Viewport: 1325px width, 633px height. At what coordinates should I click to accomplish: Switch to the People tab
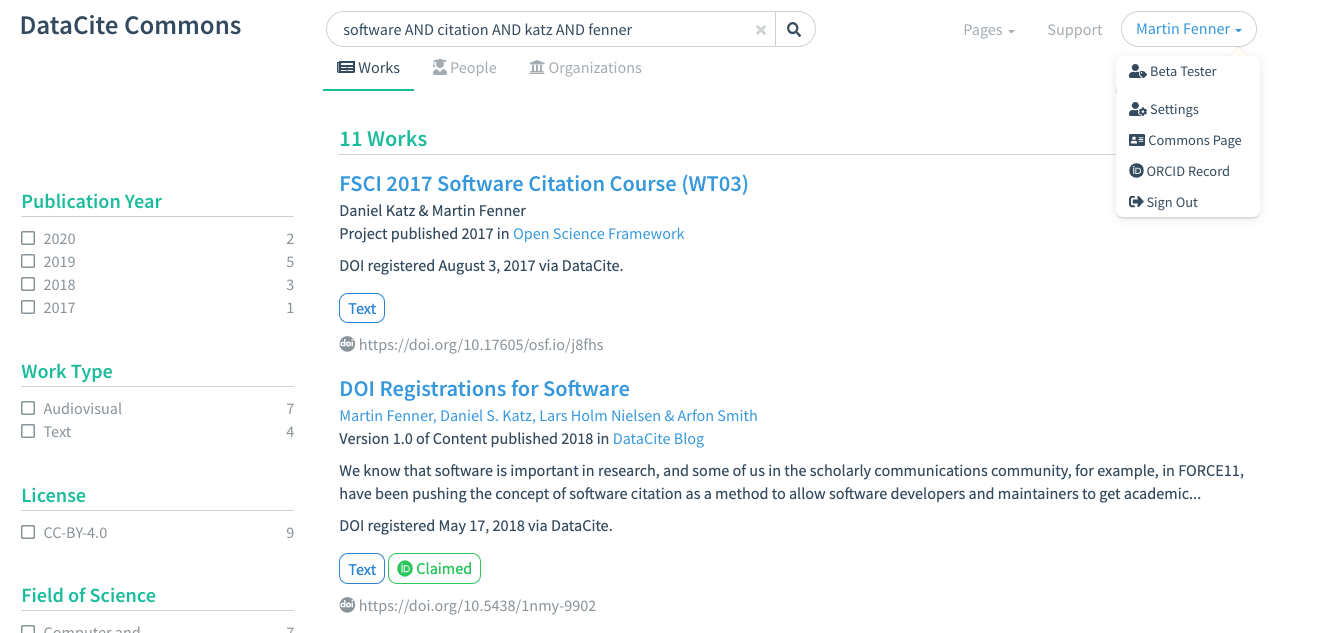point(464,68)
